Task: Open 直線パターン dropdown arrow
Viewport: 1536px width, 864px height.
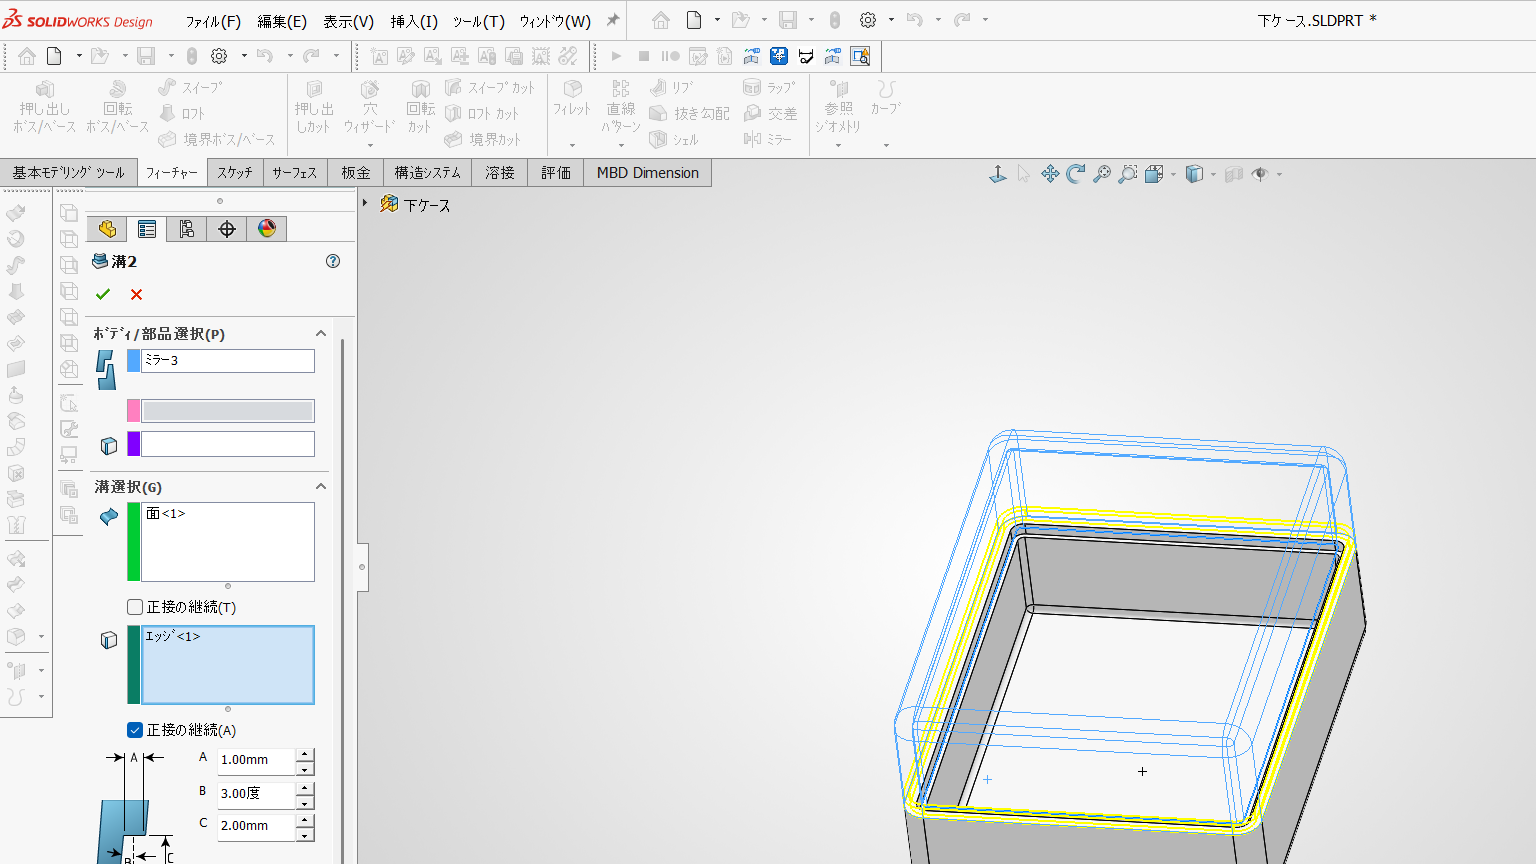Action: pyautogui.click(x=621, y=146)
